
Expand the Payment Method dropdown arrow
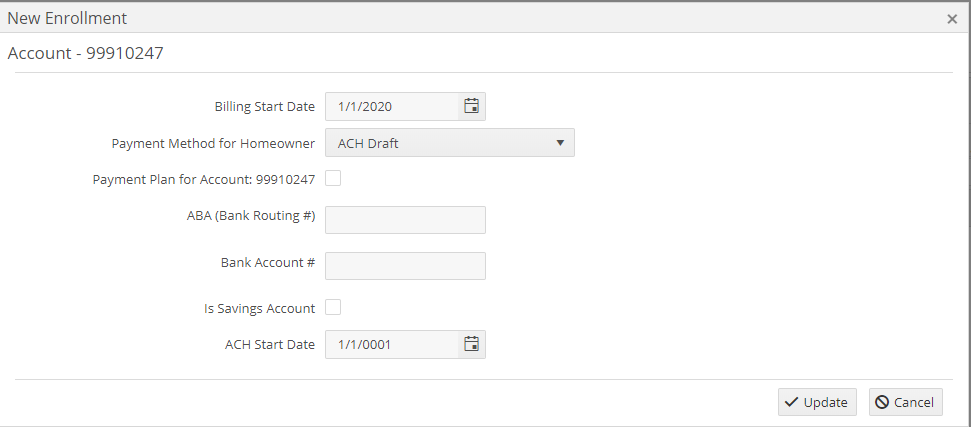(560, 143)
